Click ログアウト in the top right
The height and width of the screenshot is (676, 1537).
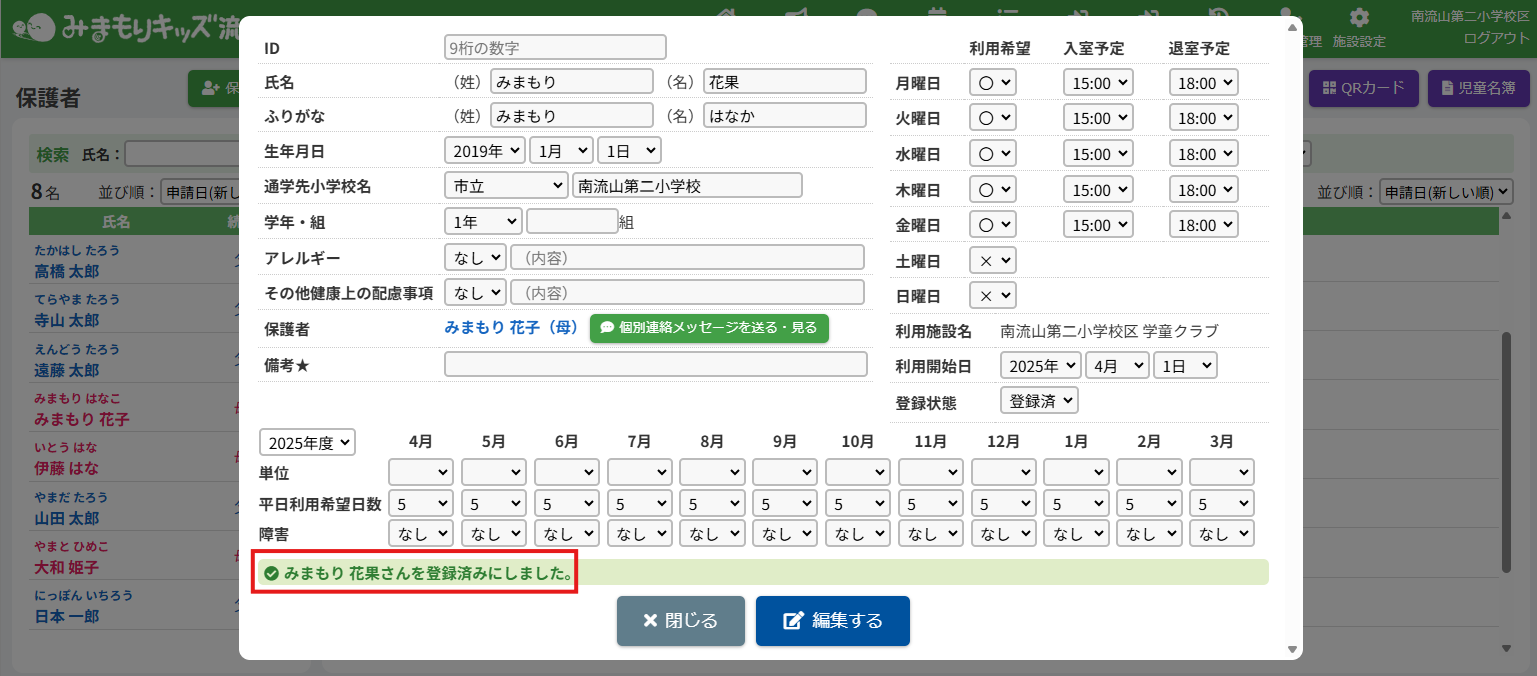1495,38
